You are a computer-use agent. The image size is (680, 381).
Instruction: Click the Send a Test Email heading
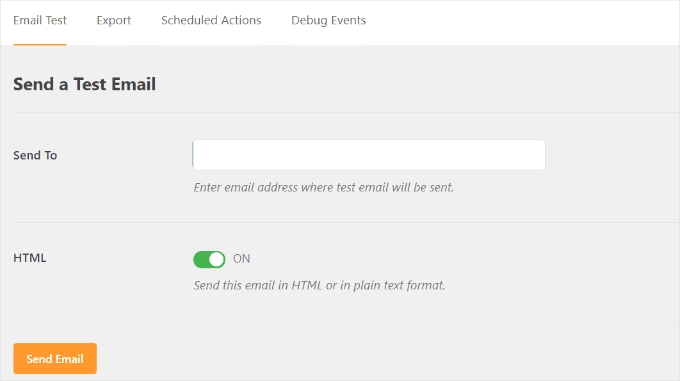(84, 84)
